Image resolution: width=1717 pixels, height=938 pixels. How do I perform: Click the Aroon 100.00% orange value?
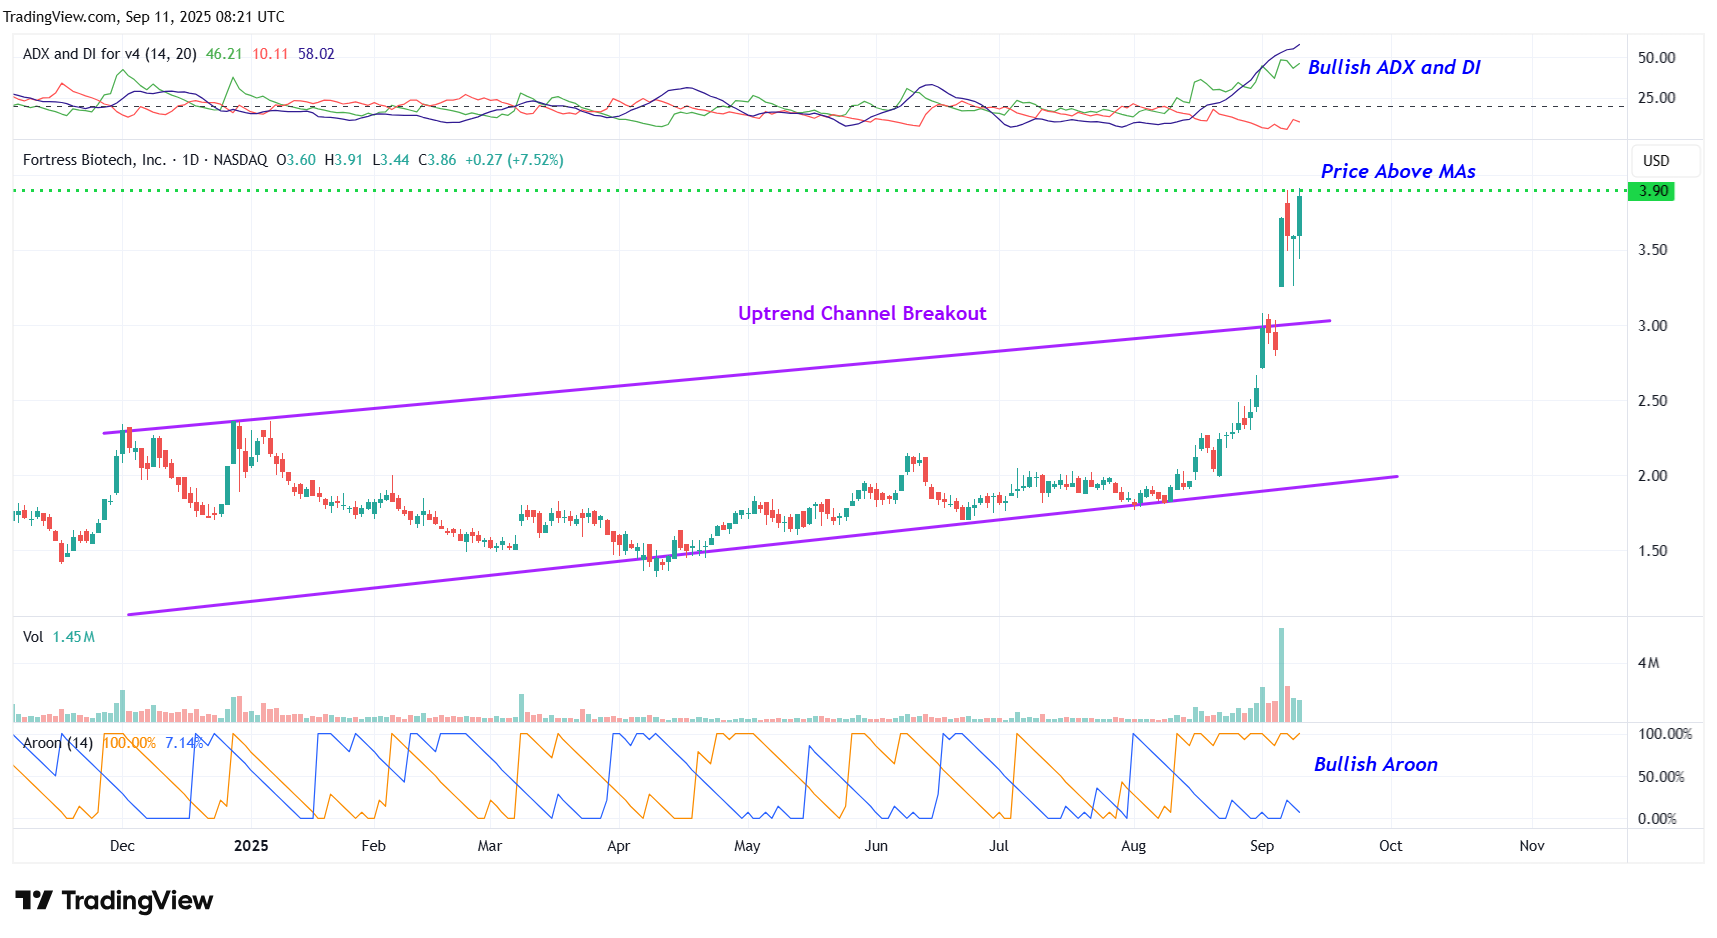pos(129,743)
